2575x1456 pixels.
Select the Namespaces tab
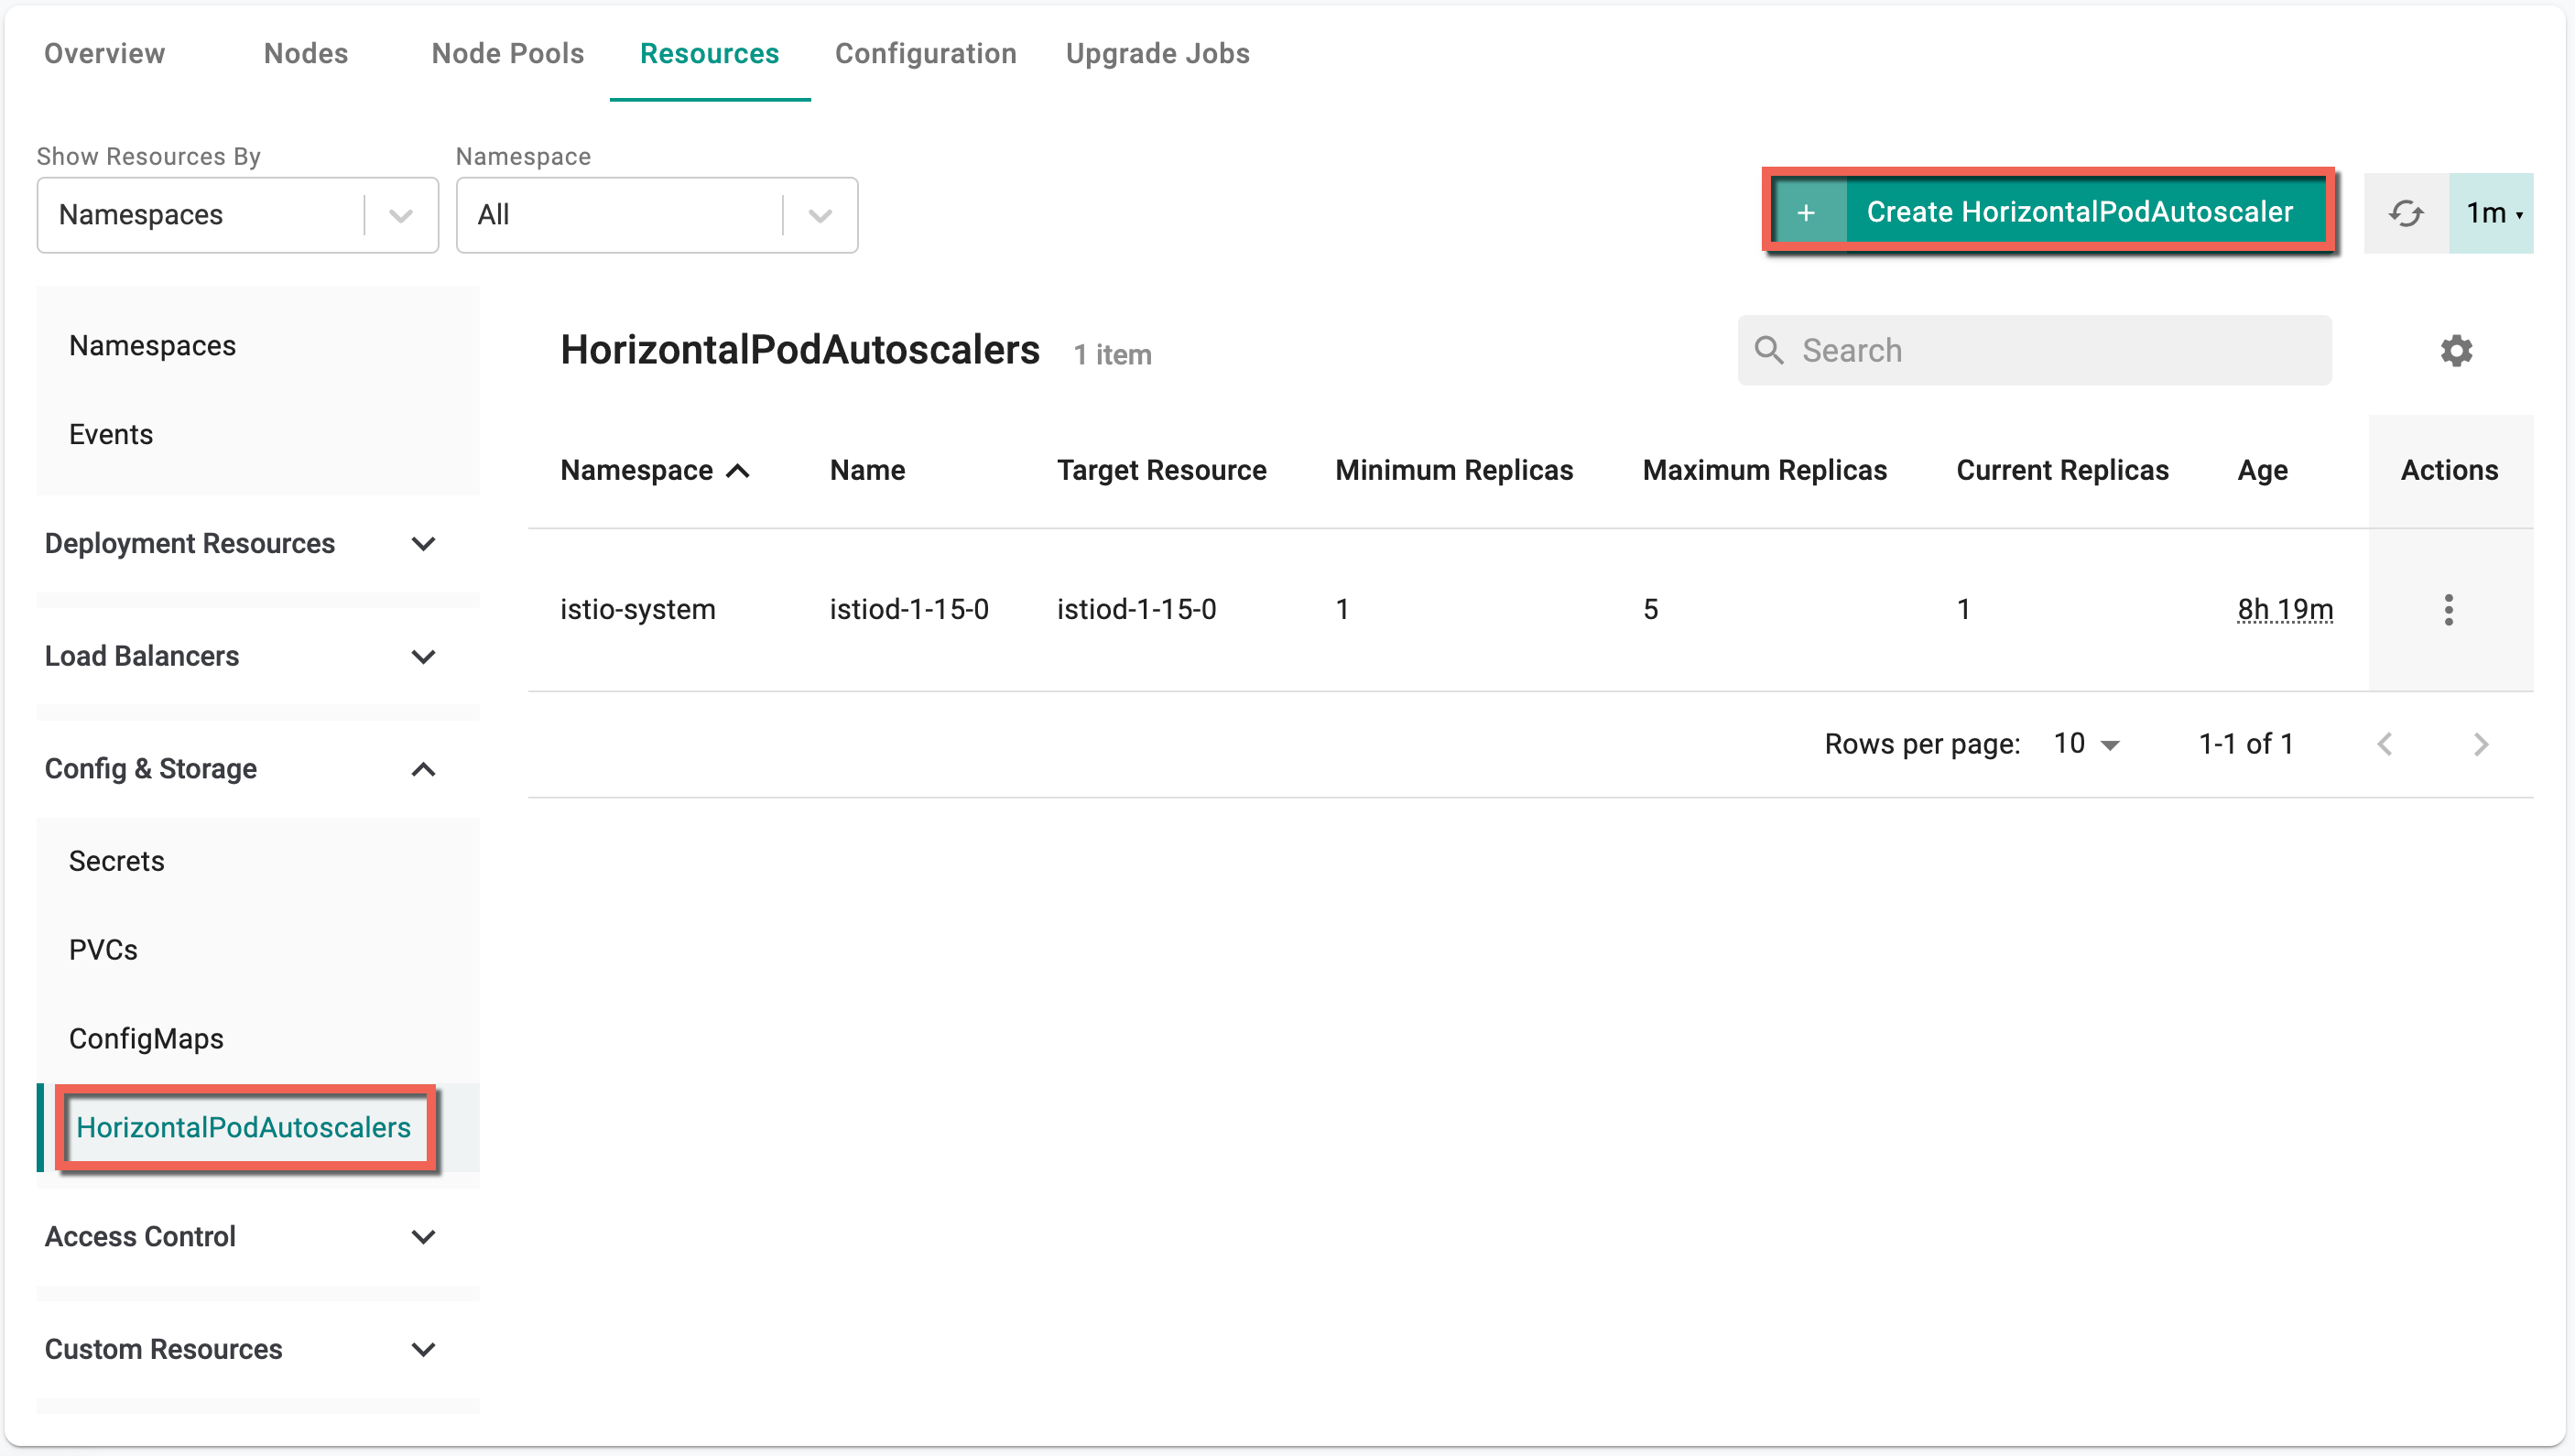coord(152,345)
